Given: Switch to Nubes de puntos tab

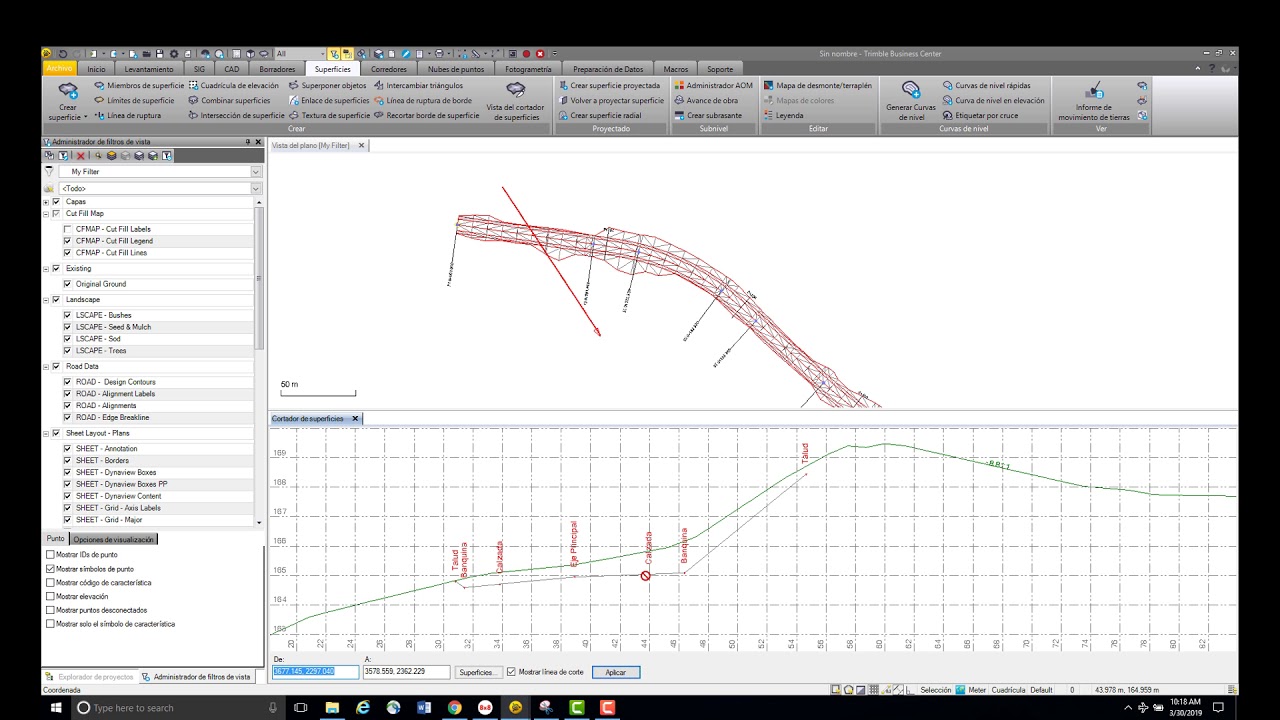Looking at the screenshot, I should (x=456, y=69).
